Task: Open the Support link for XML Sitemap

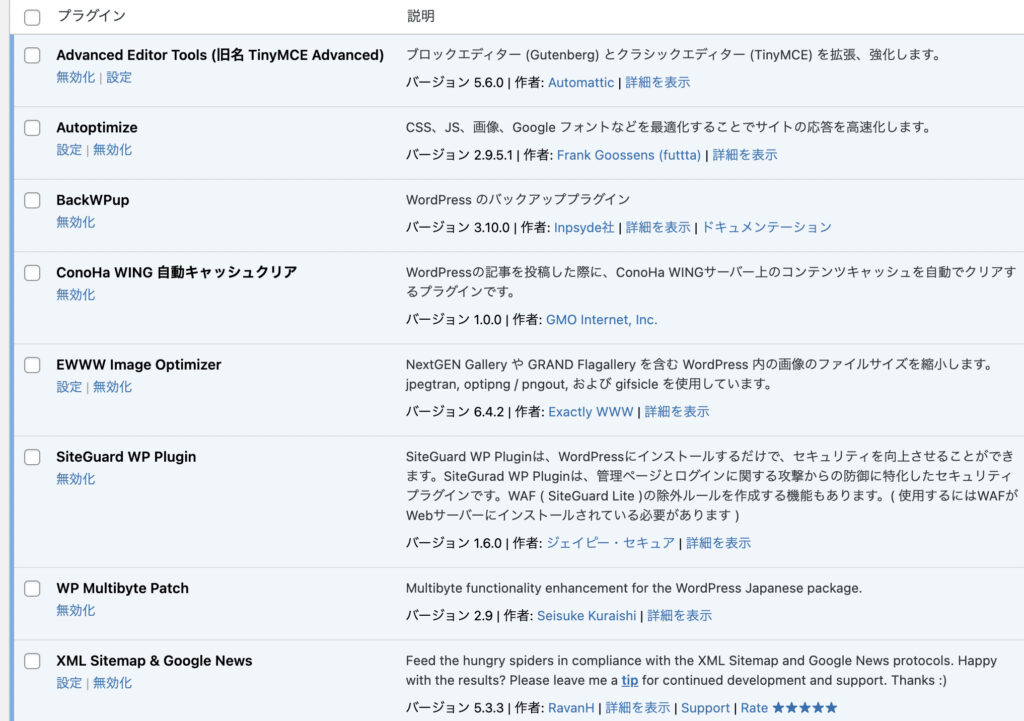Action: [x=705, y=708]
